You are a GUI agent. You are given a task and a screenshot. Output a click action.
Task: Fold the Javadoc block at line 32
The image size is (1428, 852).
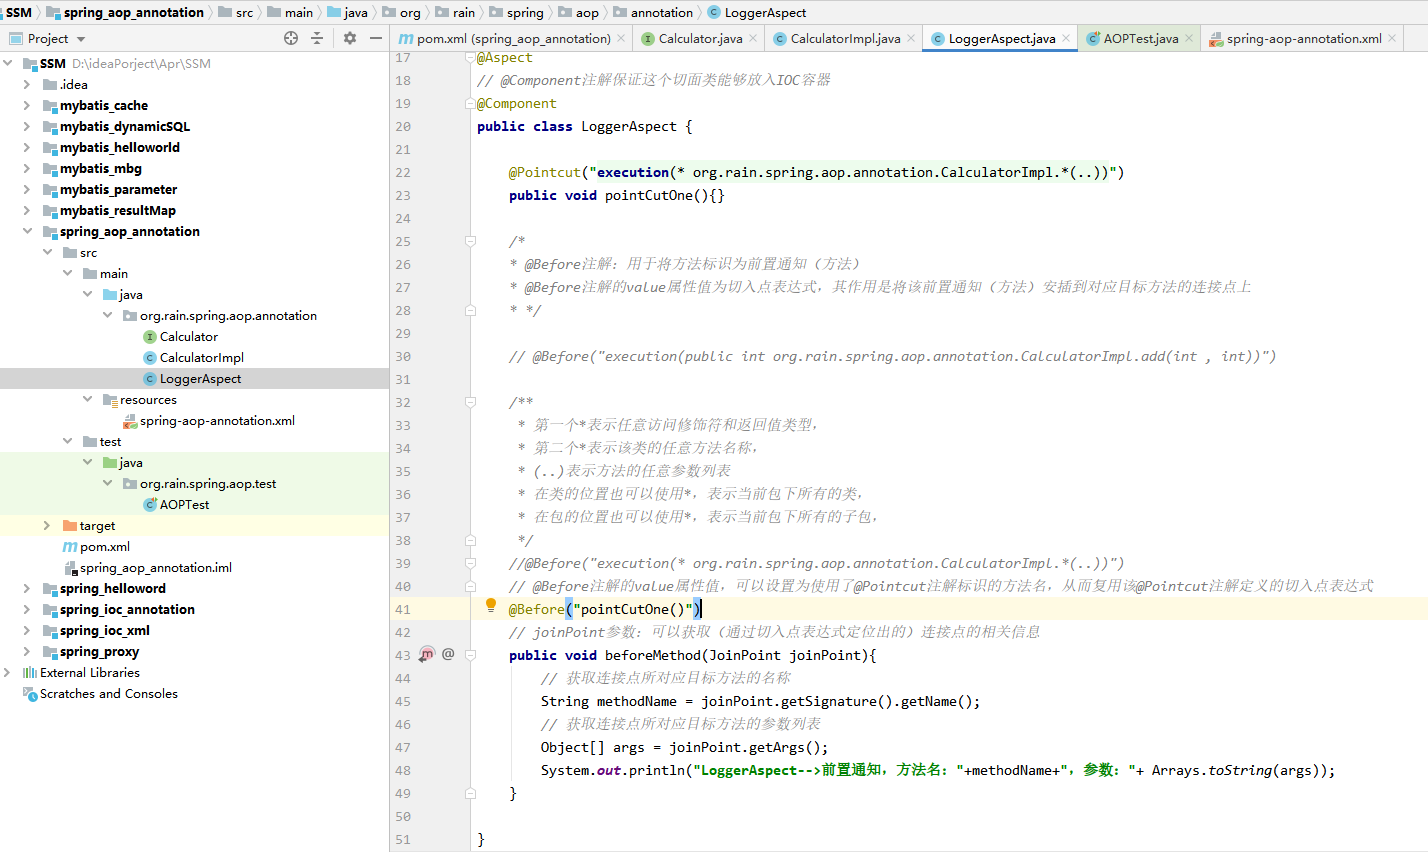[470, 402]
